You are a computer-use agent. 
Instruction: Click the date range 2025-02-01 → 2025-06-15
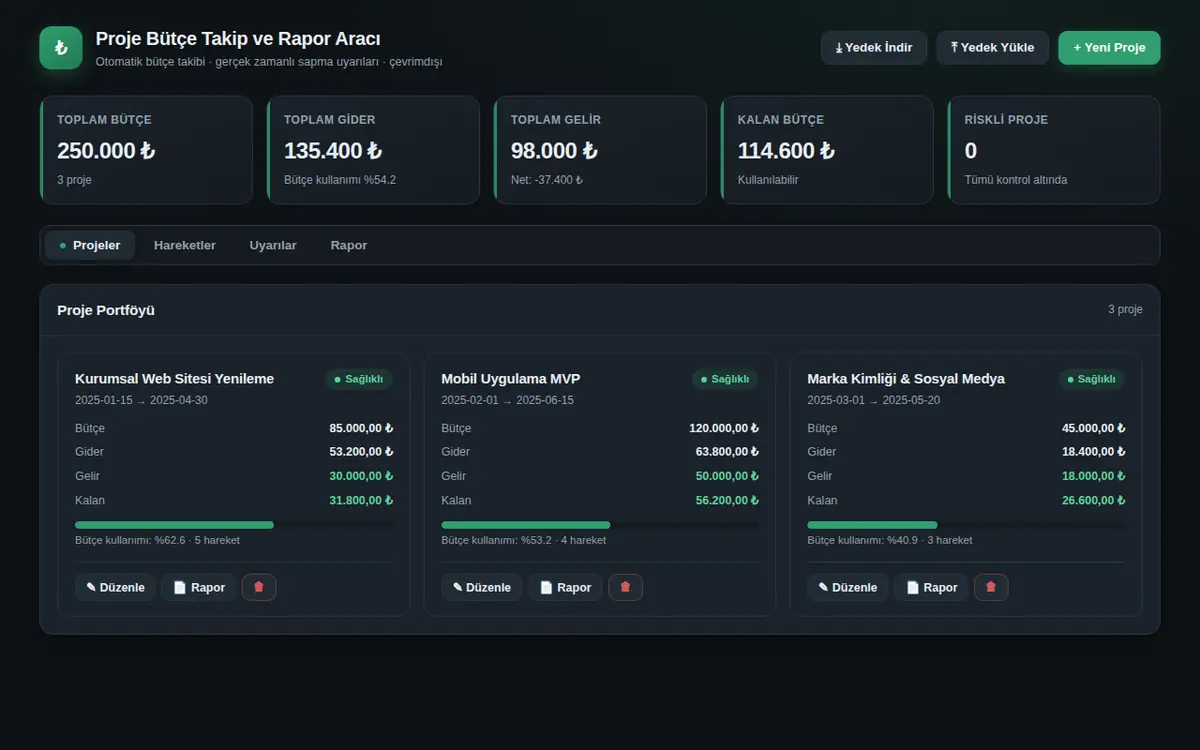tap(507, 400)
